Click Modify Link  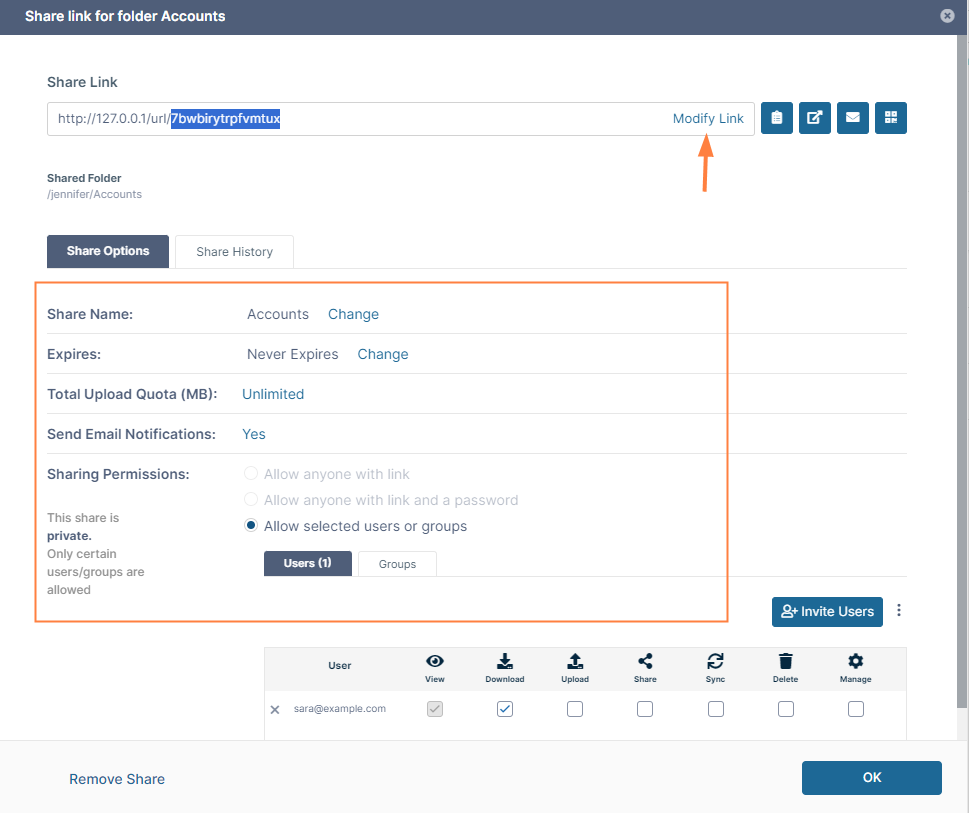coord(708,119)
